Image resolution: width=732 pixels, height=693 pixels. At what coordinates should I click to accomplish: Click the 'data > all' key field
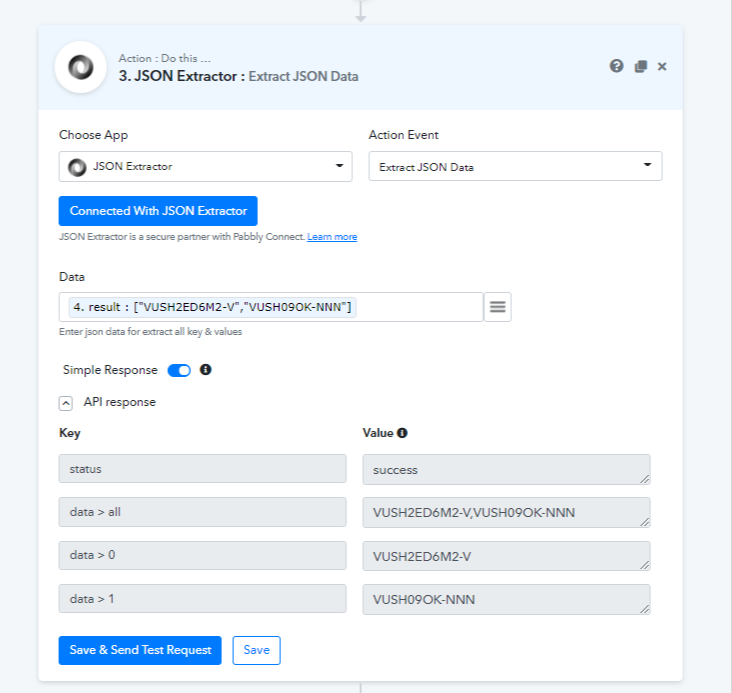pos(203,512)
